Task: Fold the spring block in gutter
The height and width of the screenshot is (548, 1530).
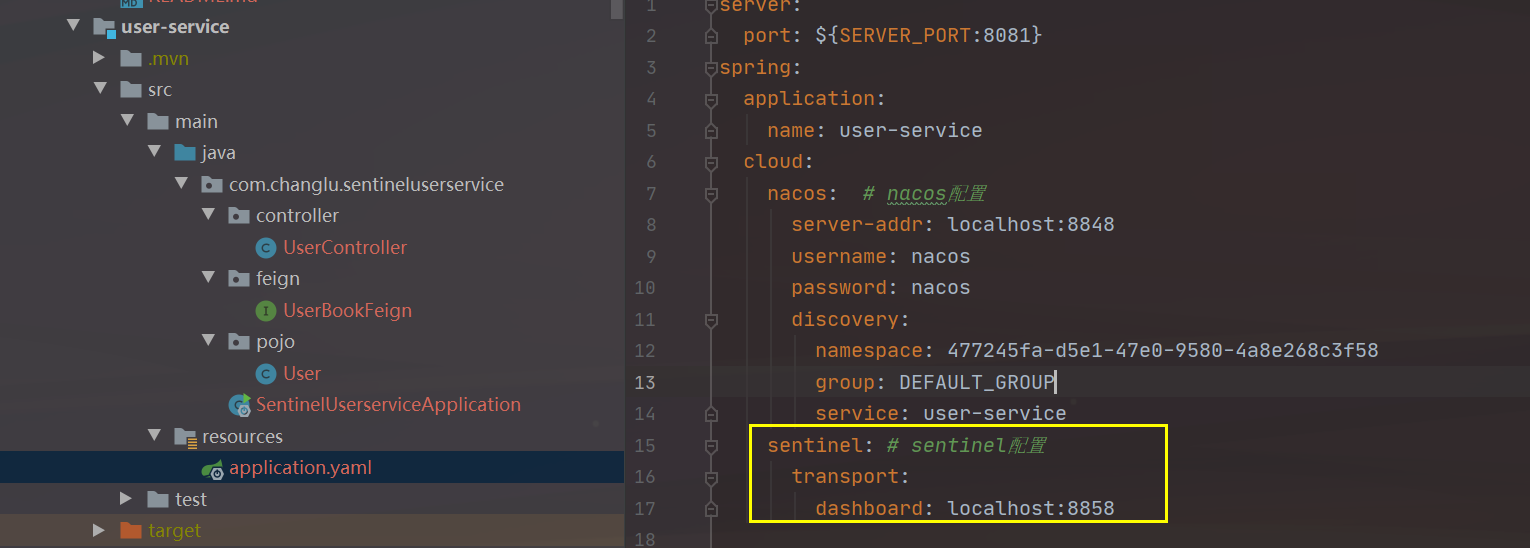Action: [x=711, y=68]
